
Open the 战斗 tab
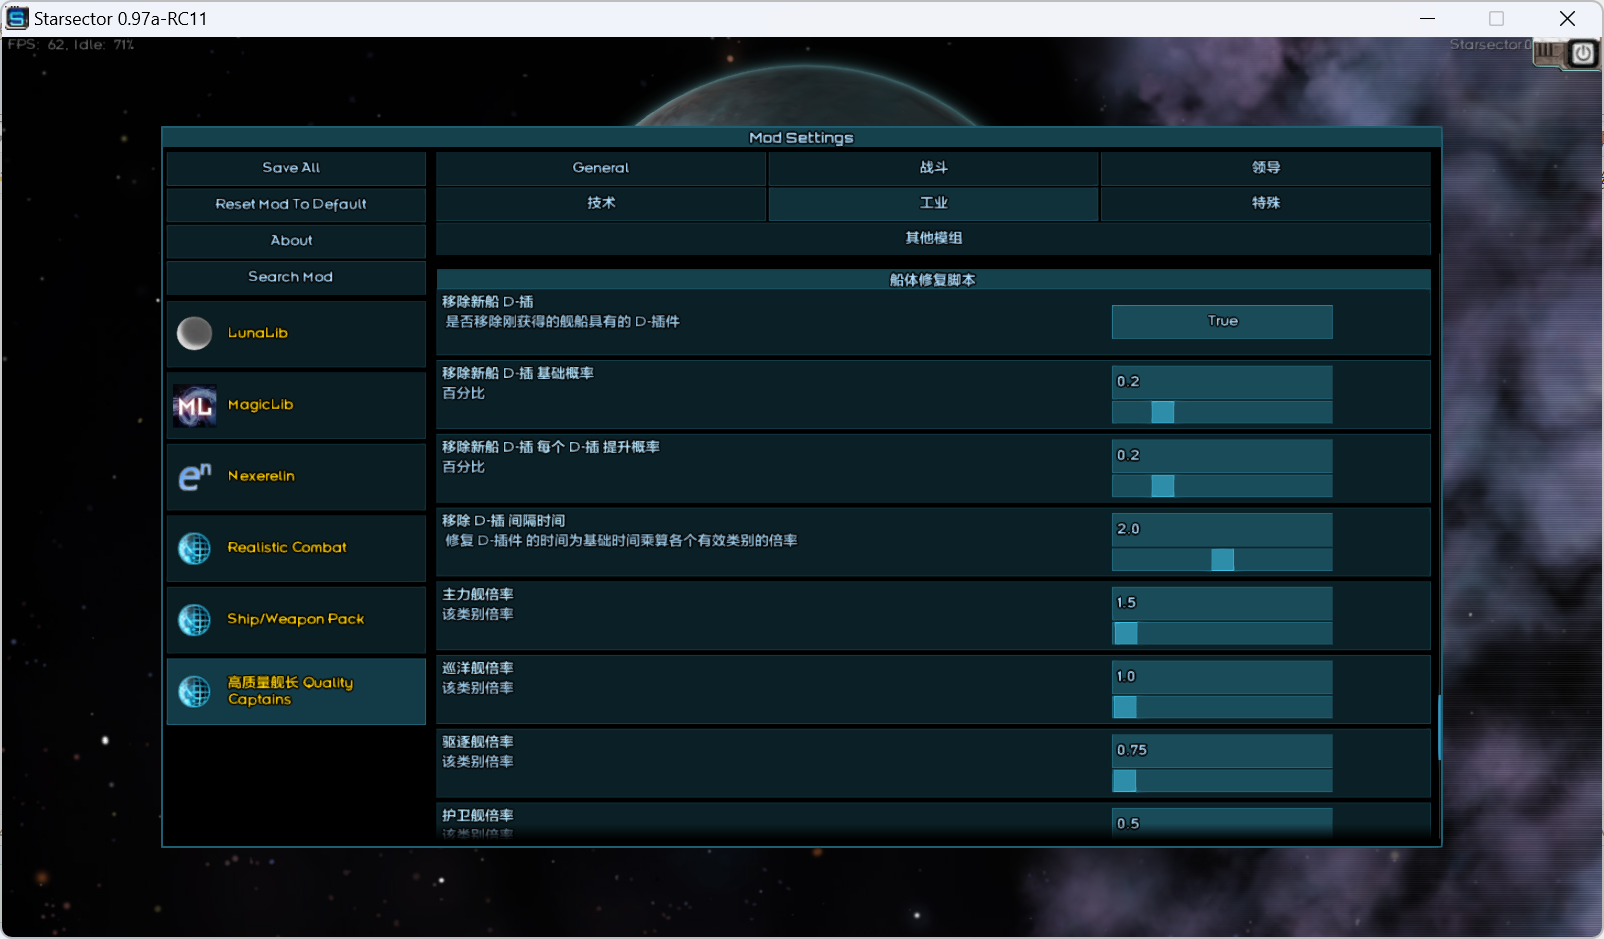pyautogui.click(x=933, y=168)
